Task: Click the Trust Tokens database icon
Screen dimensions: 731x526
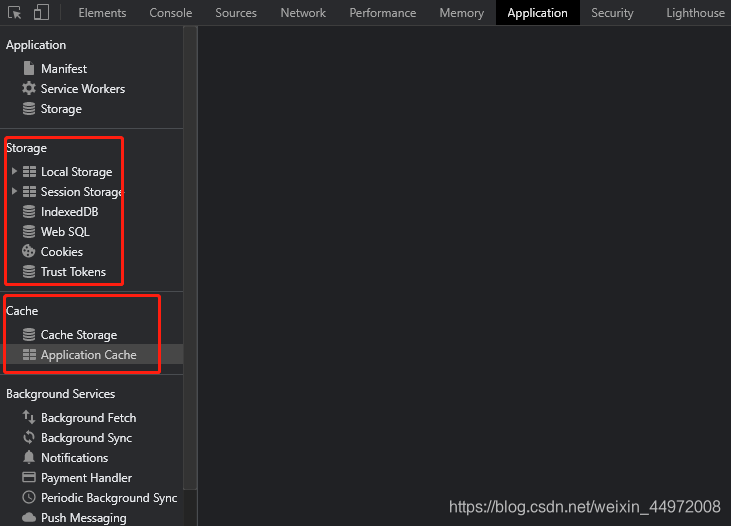Action: pyautogui.click(x=29, y=271)
